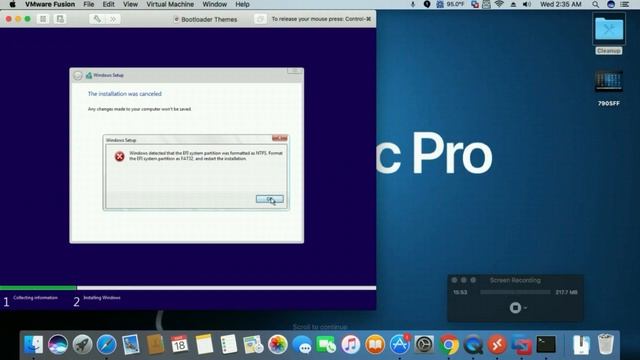The image size is (640, 360).
Task: Open App Store in the Dock
Action: (x=400, y=344)
